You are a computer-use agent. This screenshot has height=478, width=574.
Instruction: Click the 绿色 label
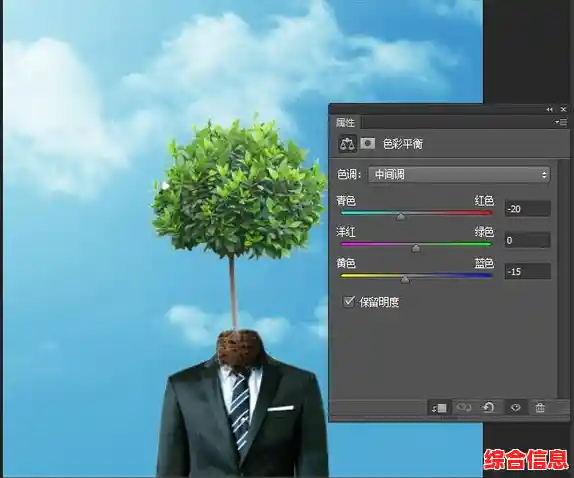pos(484,232)
